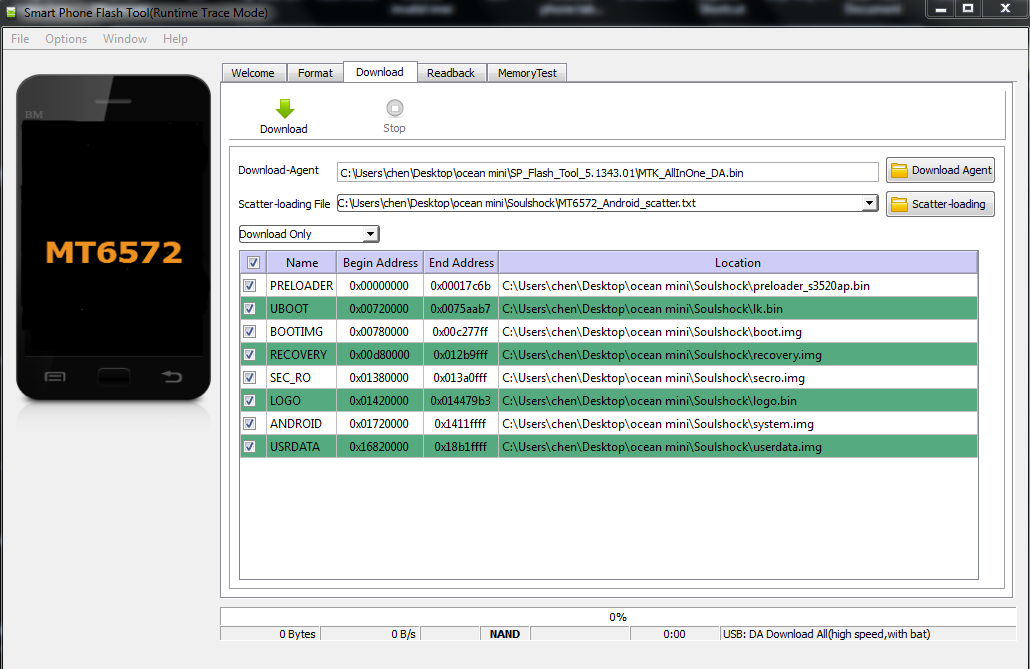Open the Window menu
Screen dimensions: 1030x669
click(x=125, y=39)
